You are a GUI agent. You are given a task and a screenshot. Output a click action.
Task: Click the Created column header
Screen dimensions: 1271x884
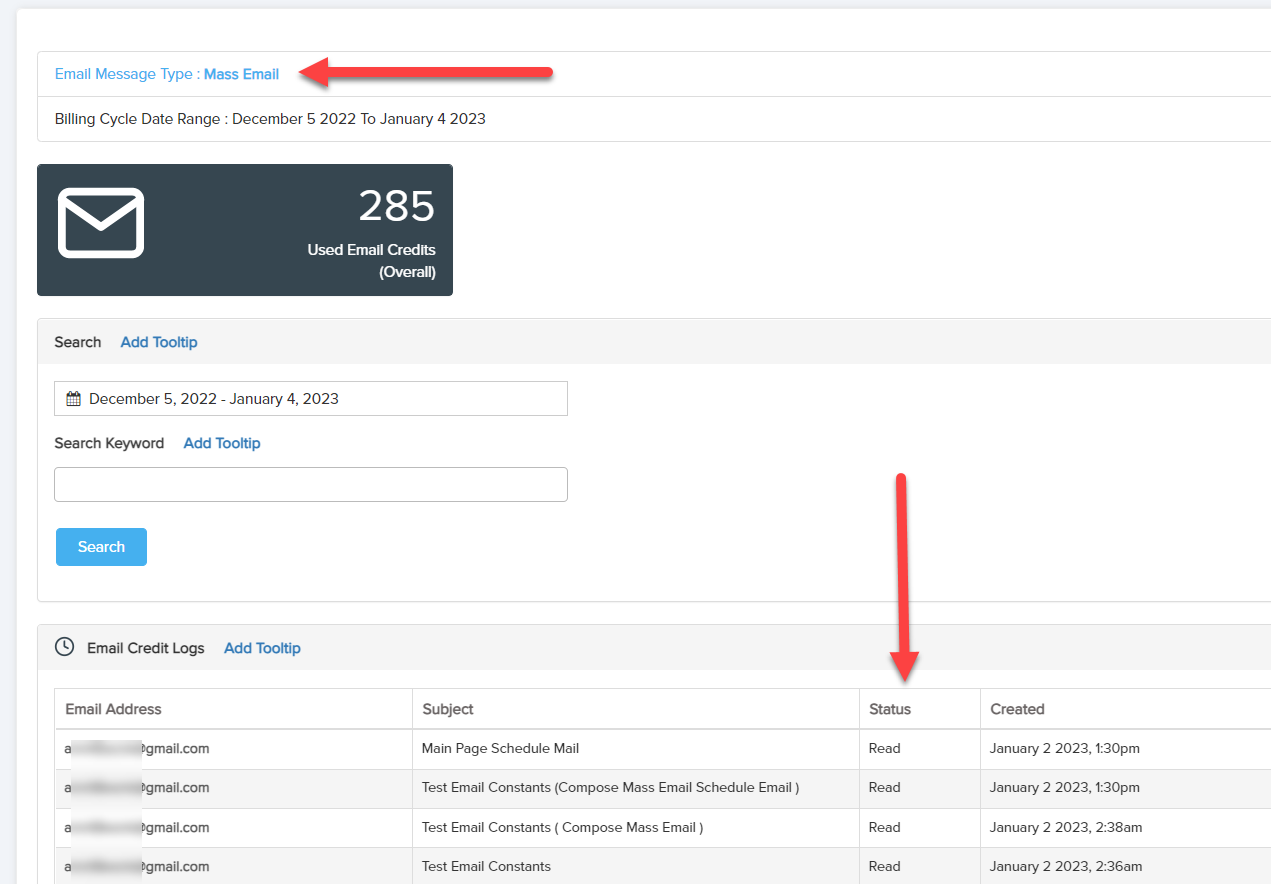click(x=1017, y=709)
